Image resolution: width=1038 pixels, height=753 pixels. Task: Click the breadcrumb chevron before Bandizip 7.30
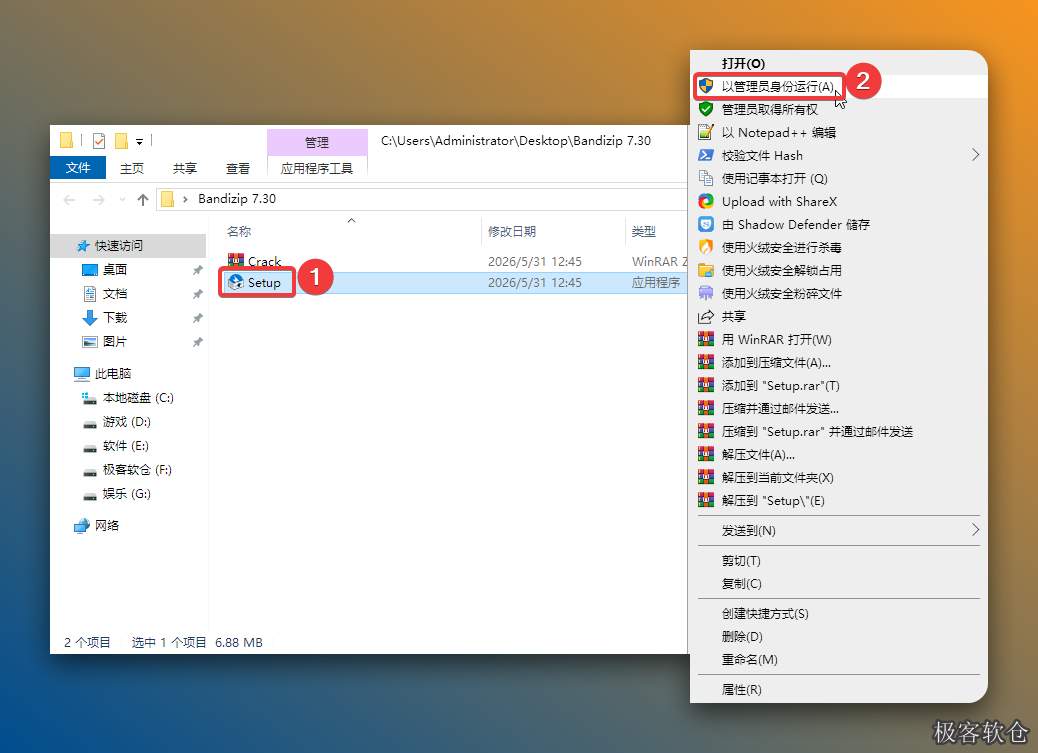[x=185, y=199]
